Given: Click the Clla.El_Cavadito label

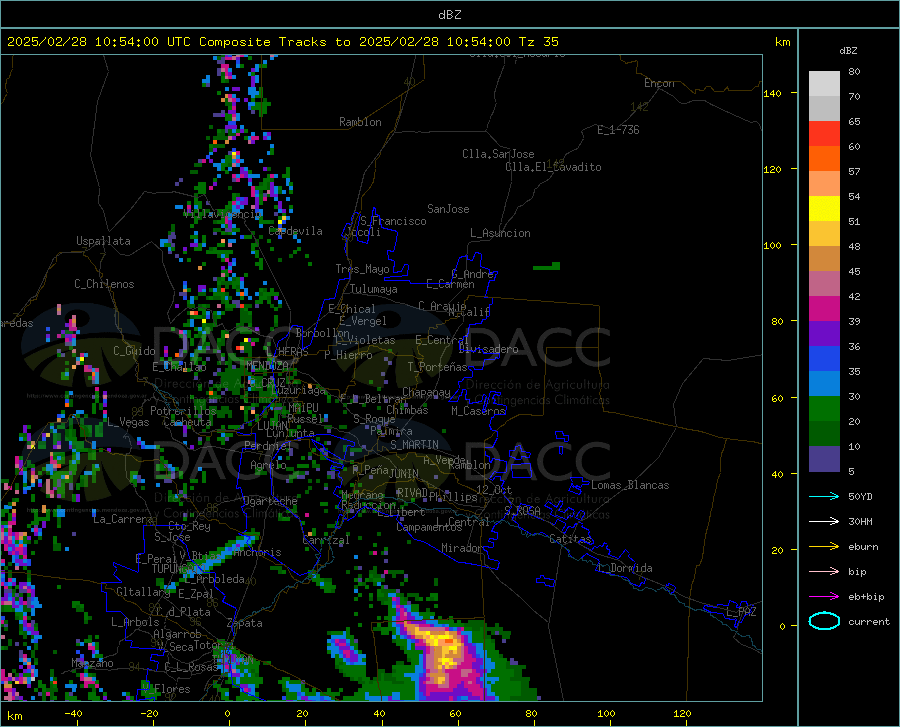Looking at the screenshot, I should point(553,167).
